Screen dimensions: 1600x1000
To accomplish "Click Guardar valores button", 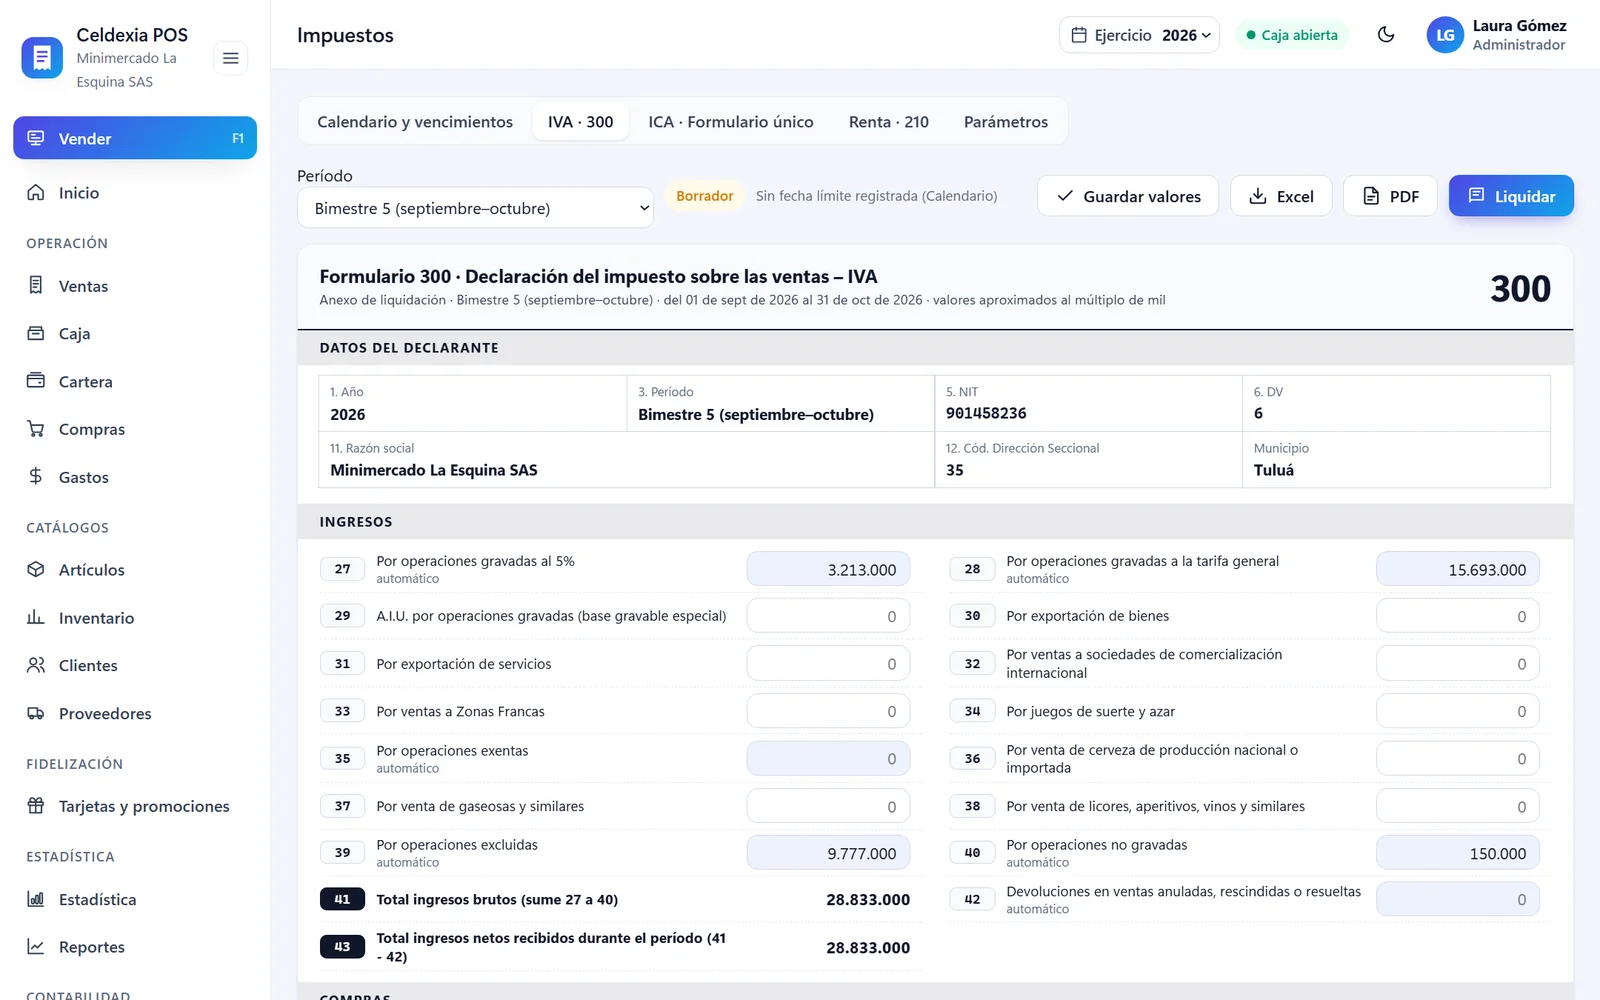I will point(1128,196).
